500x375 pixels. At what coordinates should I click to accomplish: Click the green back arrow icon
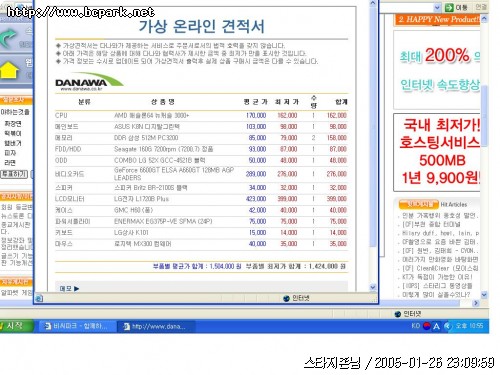coord(9,39)
